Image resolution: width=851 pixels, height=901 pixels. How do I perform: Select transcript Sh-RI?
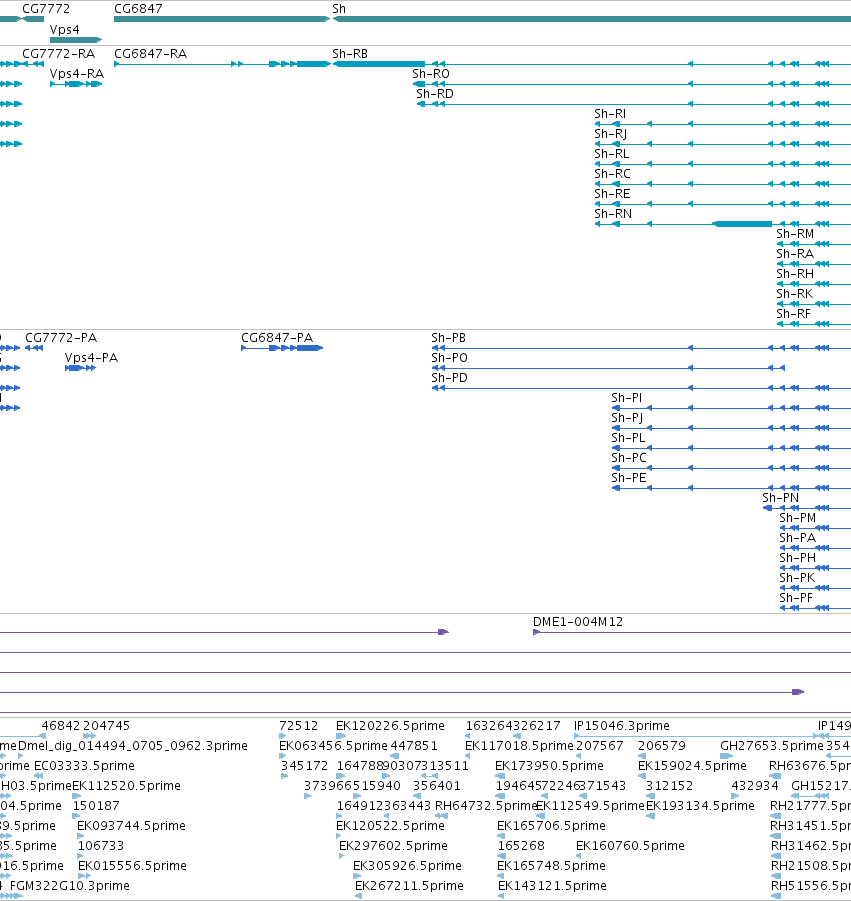click(x=610, y=114)
